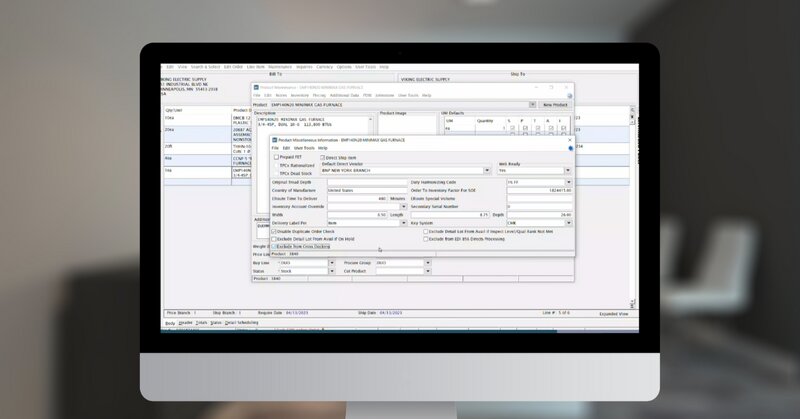
Task: Switch to the Detail Scheduling tab
Action: [x=242, y=323]
